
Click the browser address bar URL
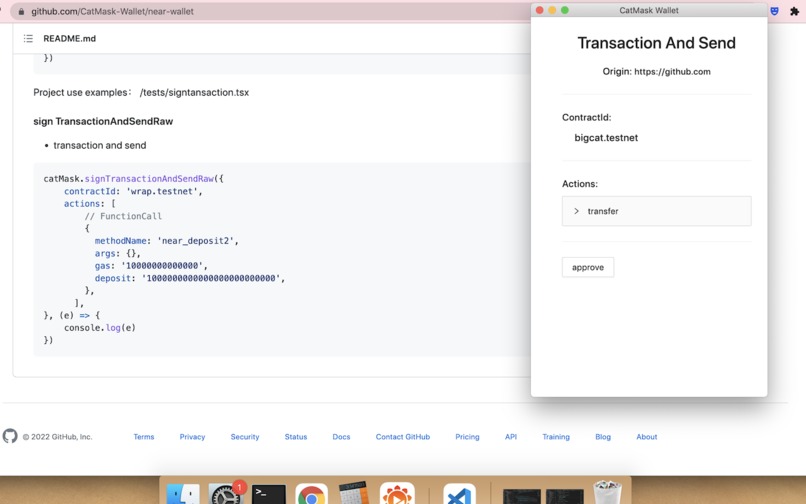pyautogui.click(x=113, y=11)
